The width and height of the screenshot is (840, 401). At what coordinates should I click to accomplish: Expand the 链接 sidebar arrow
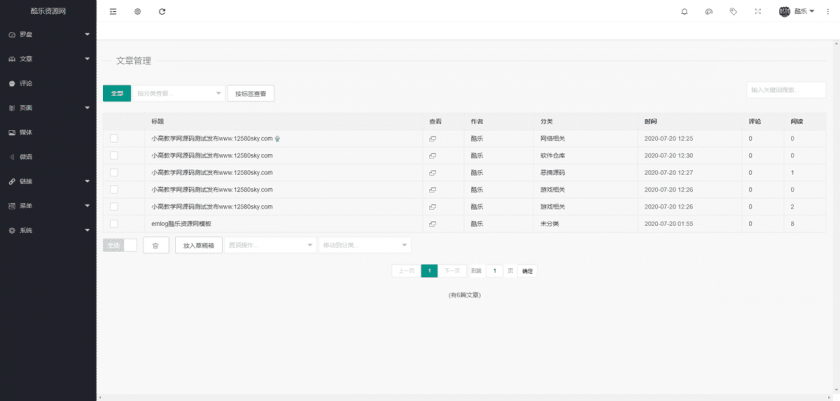(x=87, y=181)
